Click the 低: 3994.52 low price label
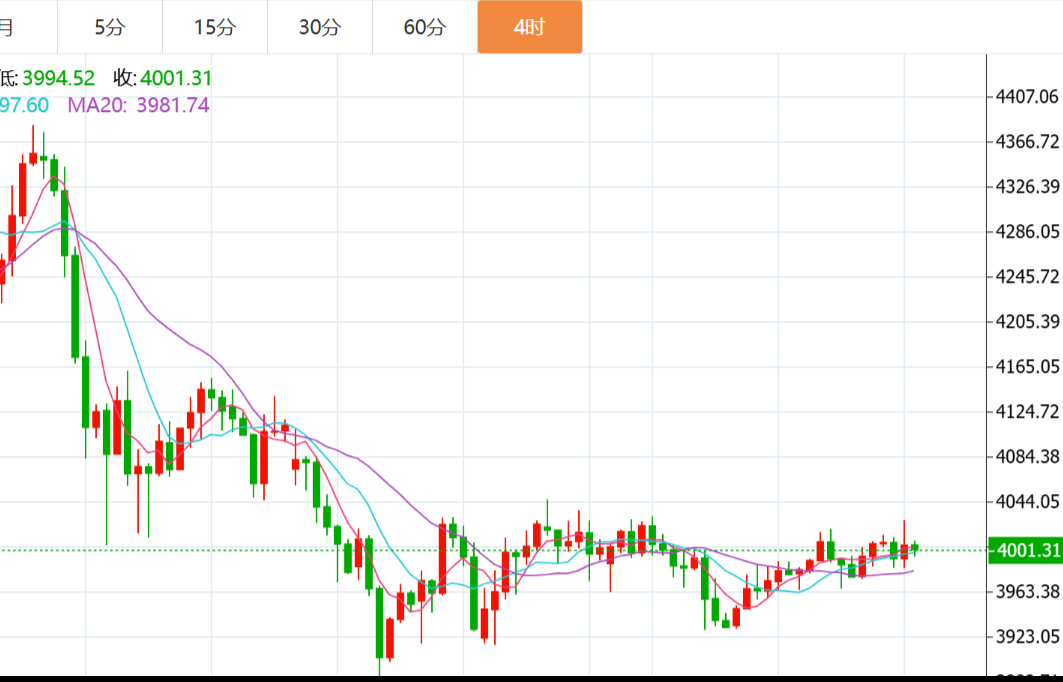The image size is (1063, 682). point(48,78)
